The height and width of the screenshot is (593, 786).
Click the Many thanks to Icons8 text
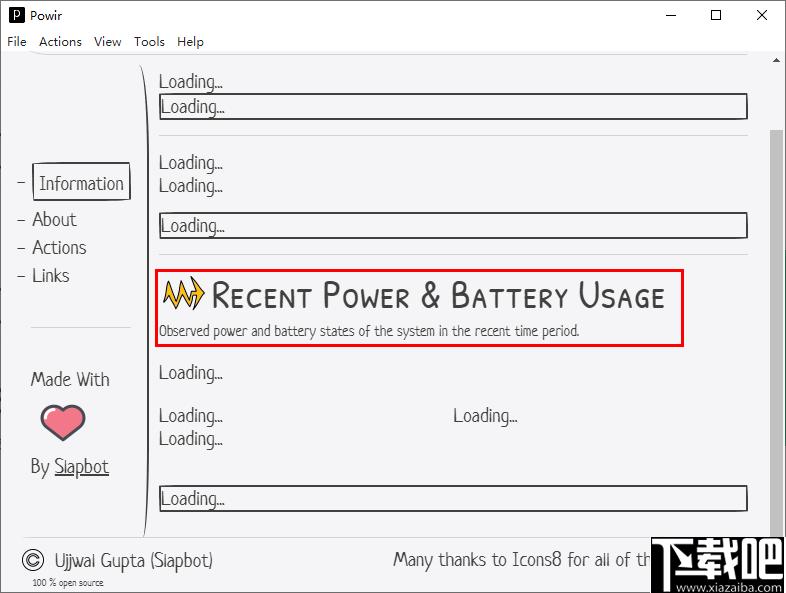[521, 559]
